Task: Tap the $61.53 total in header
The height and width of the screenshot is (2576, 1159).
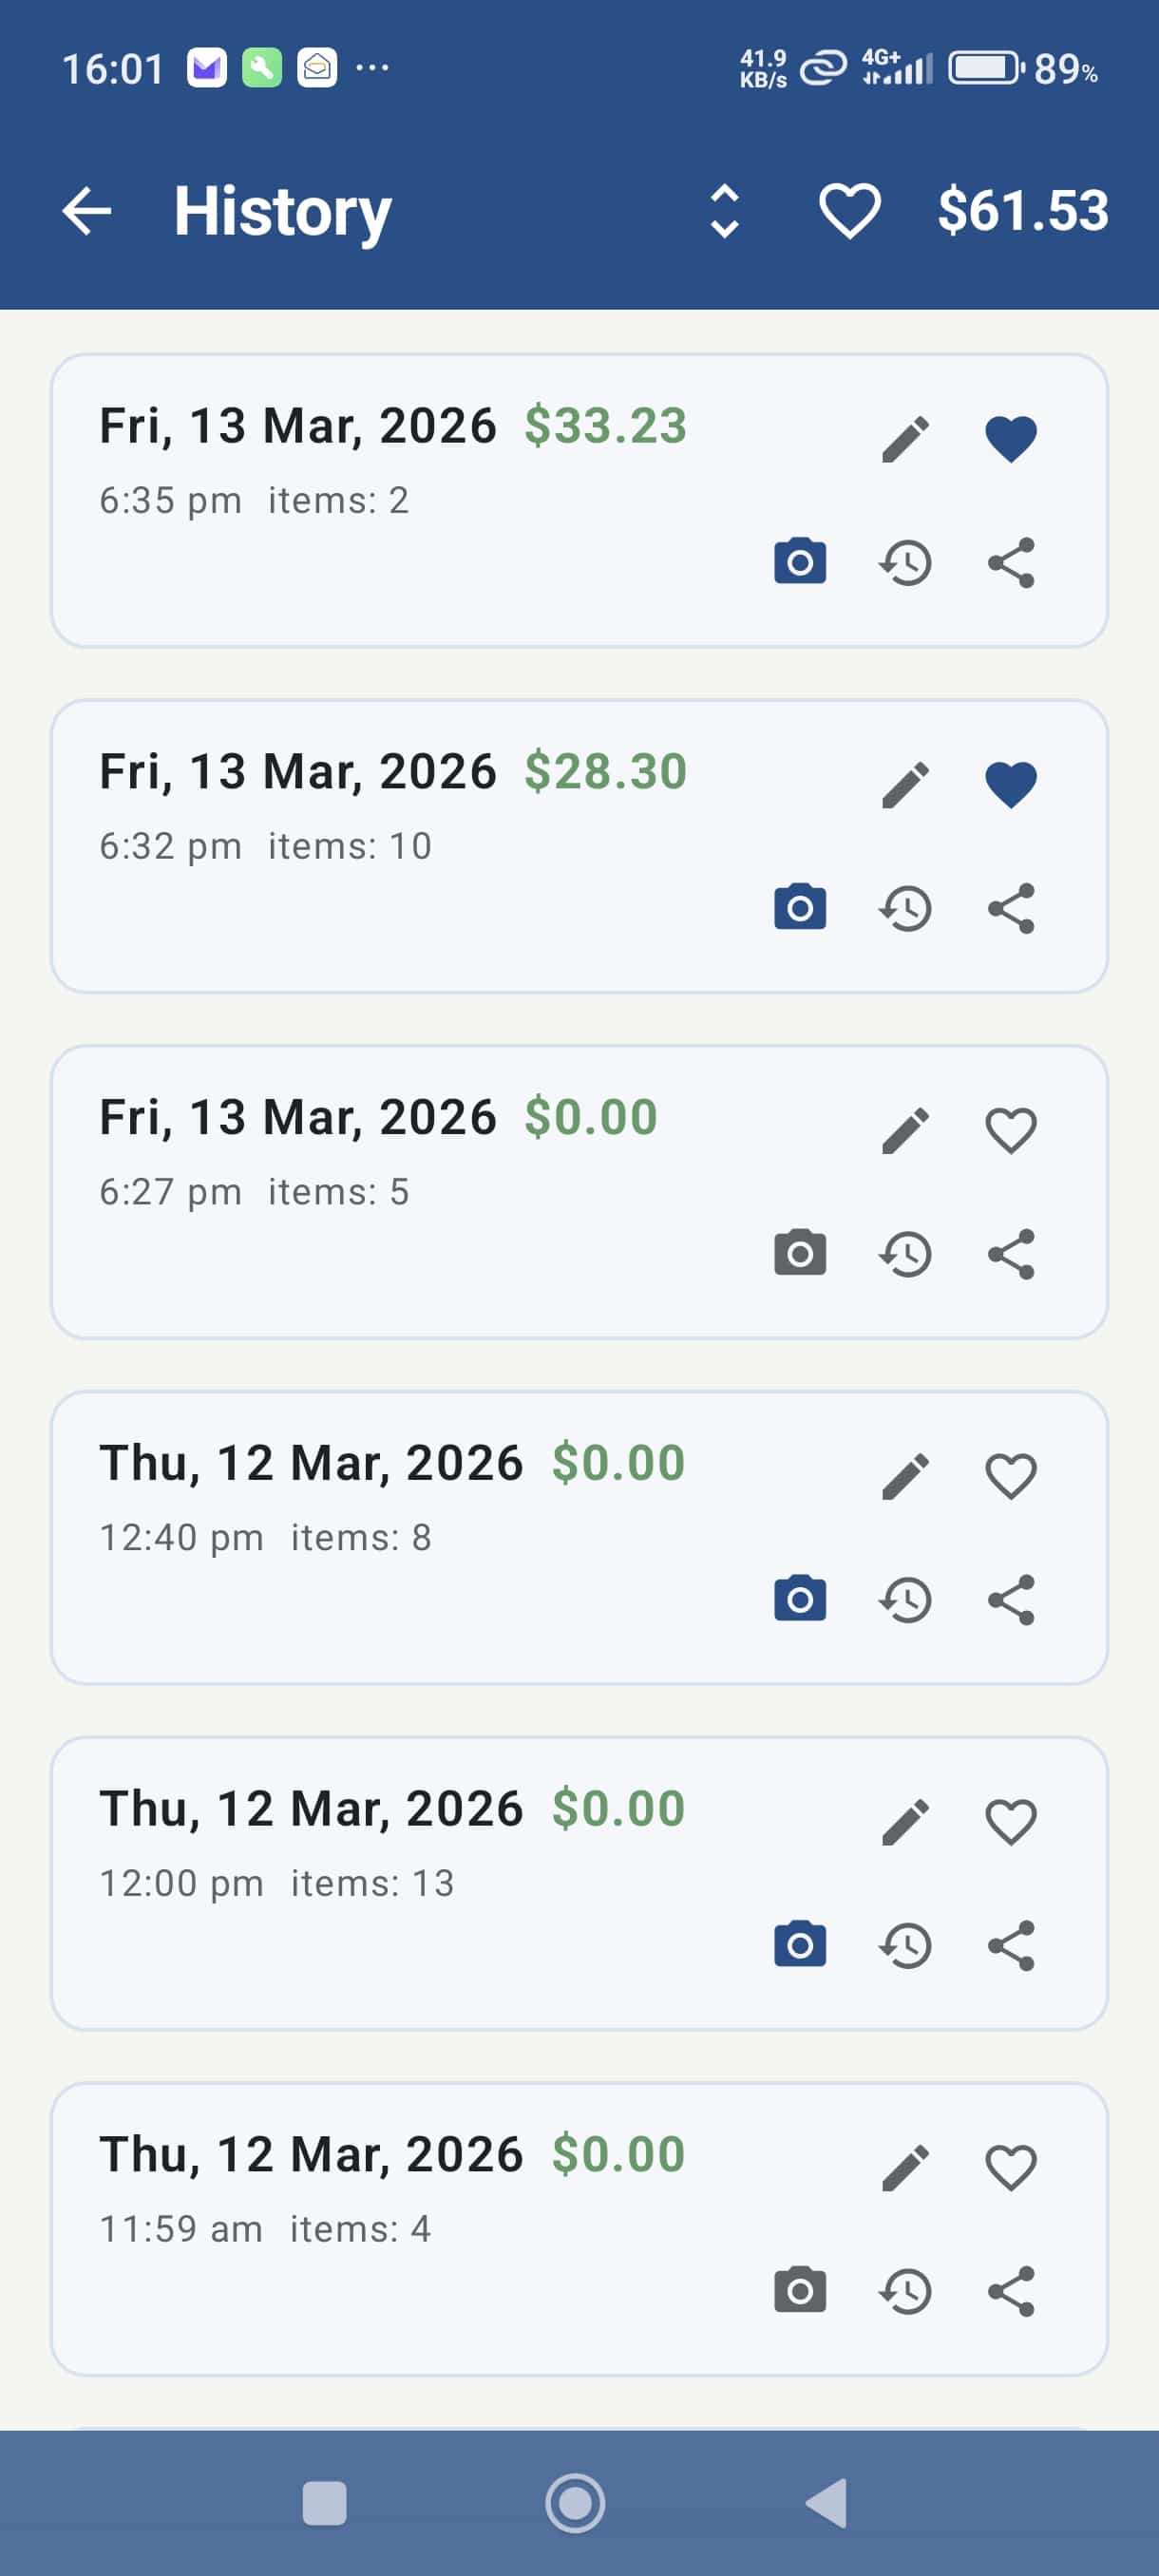Action: 1022,211
